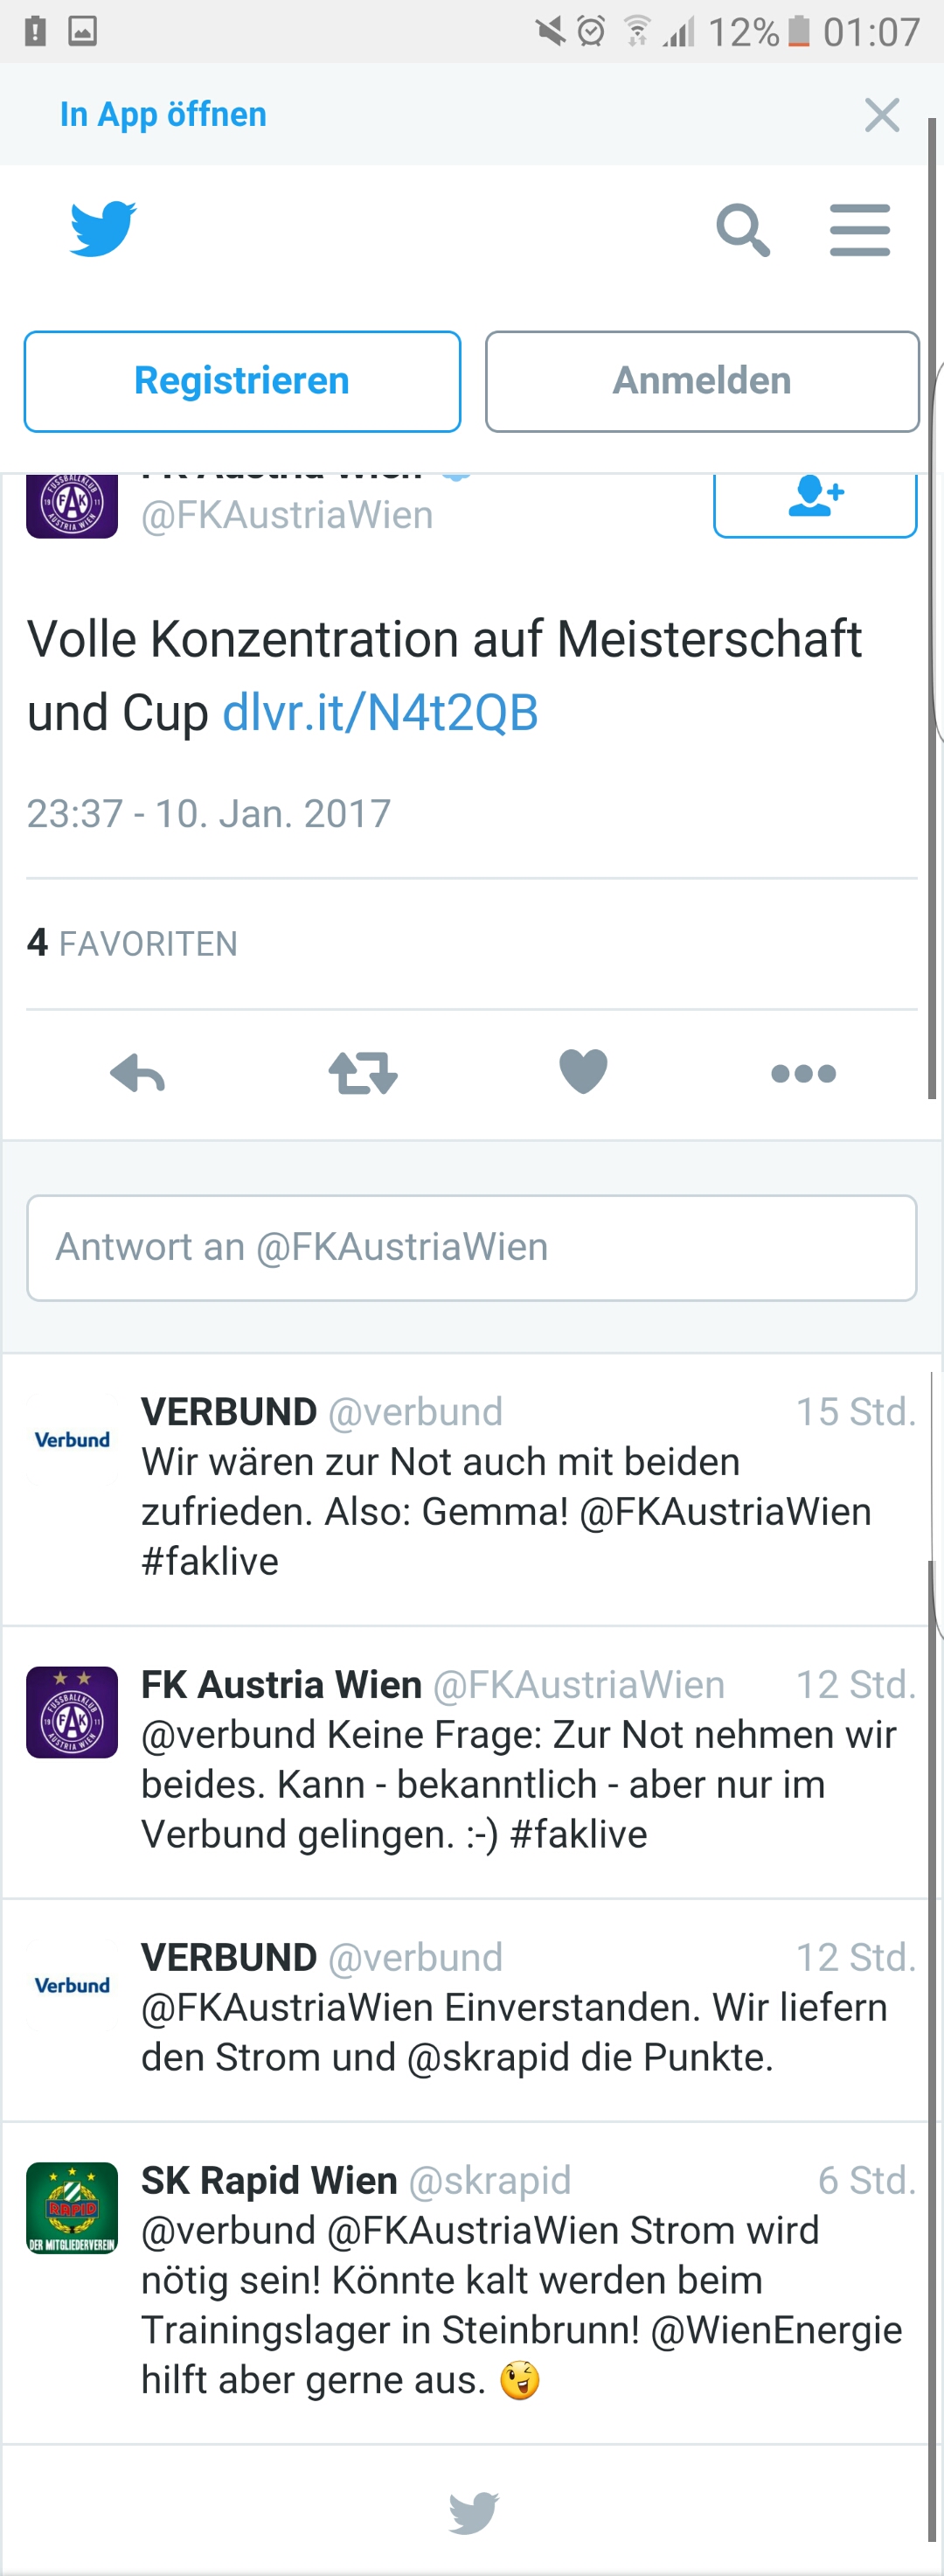Dismiss the In App öffnen banner
The width and height of the screenshot is (944, 2576).
(882, 115)
